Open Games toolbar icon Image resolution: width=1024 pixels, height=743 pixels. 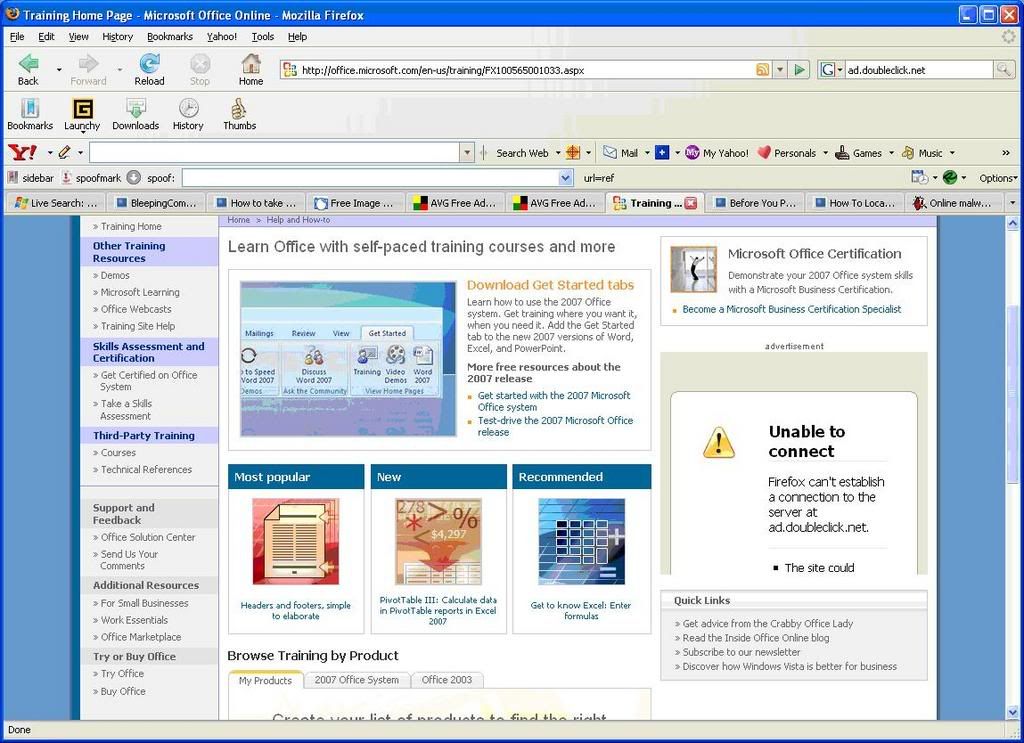(843, 153)
